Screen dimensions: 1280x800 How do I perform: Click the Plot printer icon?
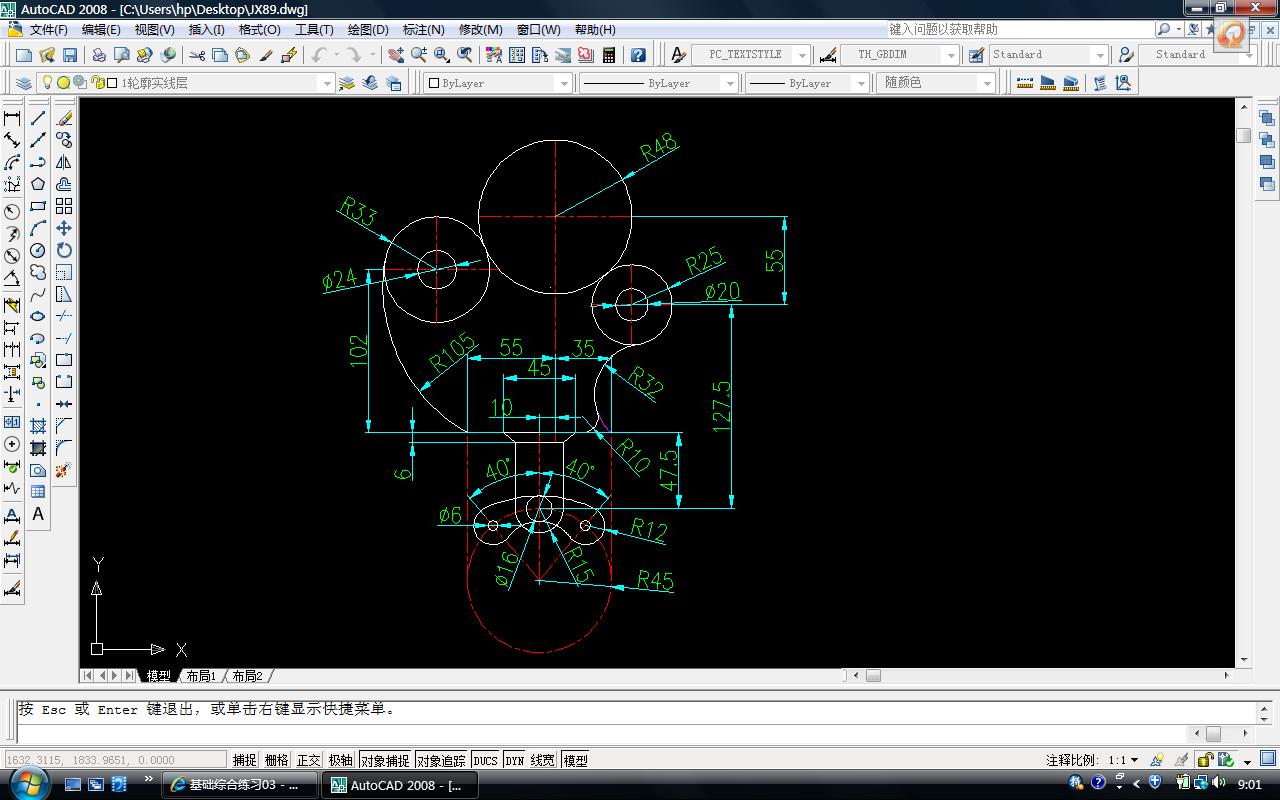[100, 55]
